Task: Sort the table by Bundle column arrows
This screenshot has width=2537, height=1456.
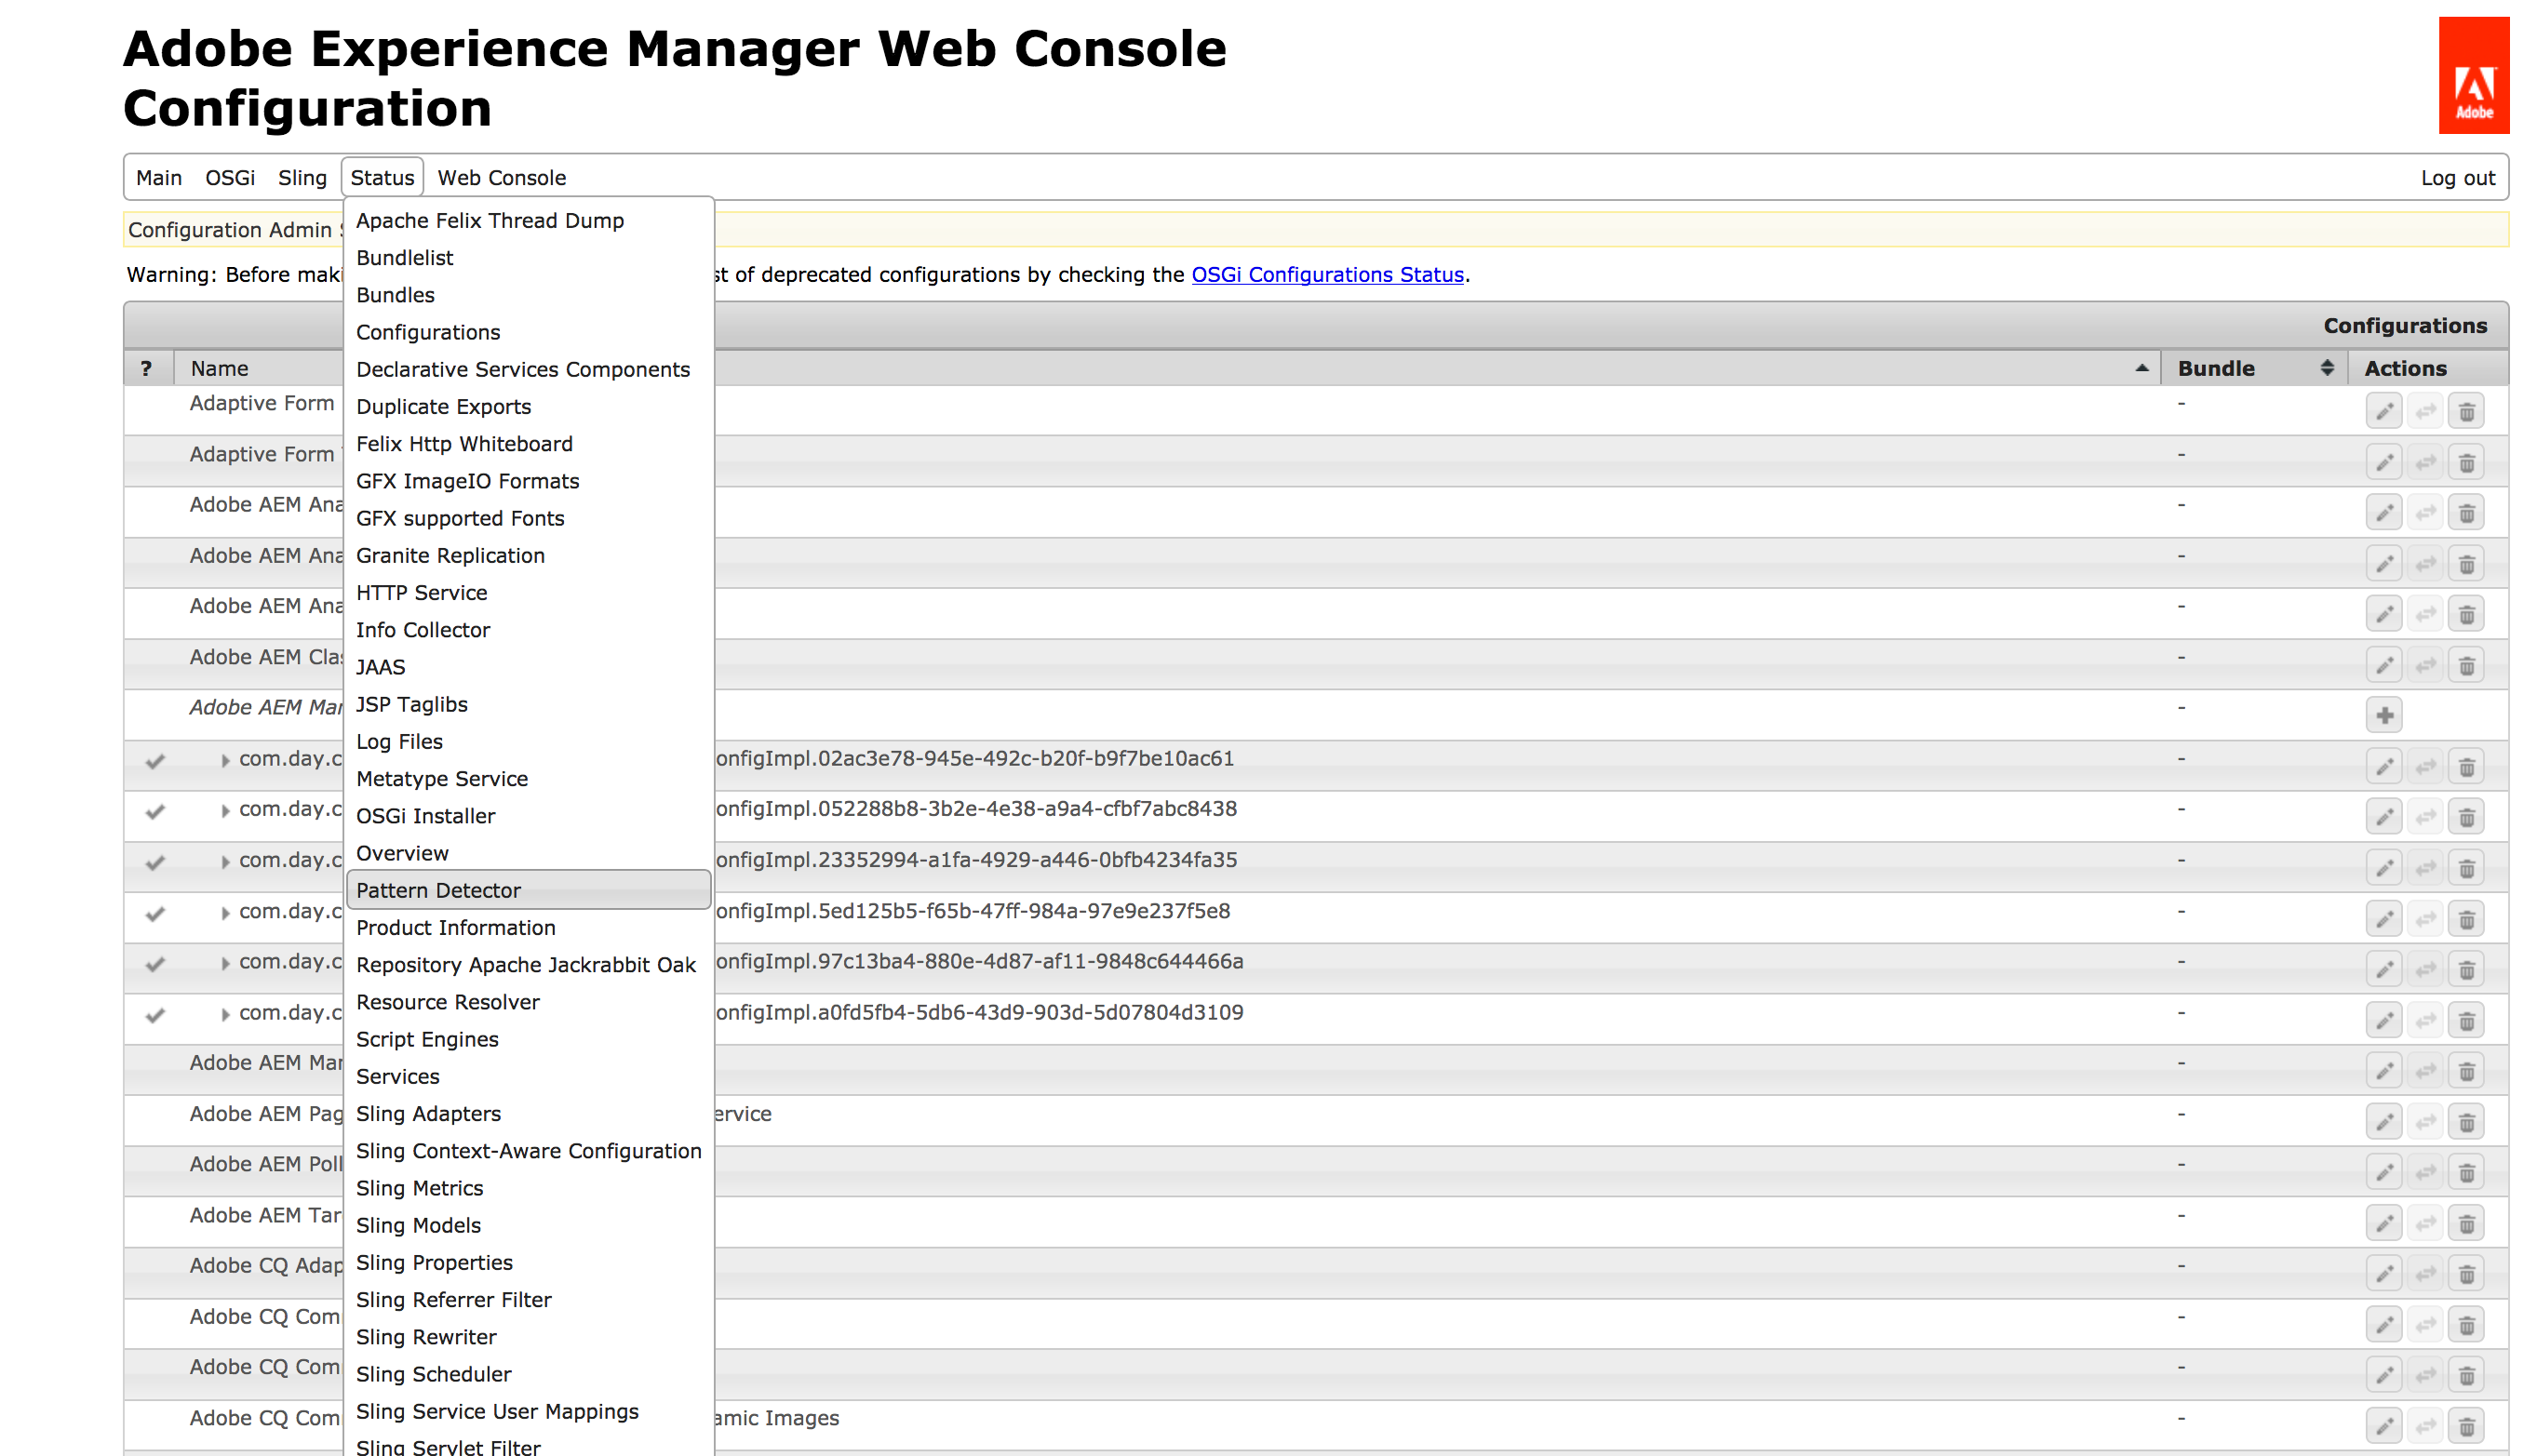Action: click(2327, 368)
